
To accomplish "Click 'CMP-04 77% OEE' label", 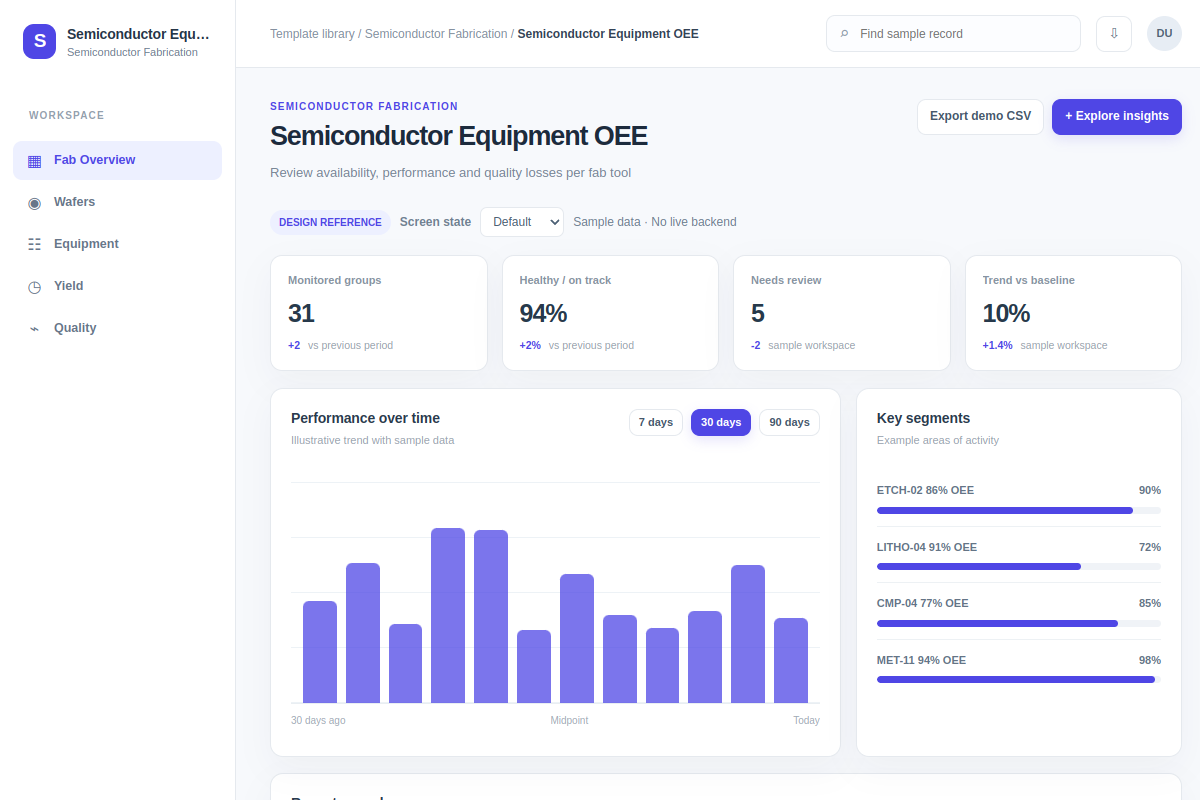I will click(x=923, y=603).
